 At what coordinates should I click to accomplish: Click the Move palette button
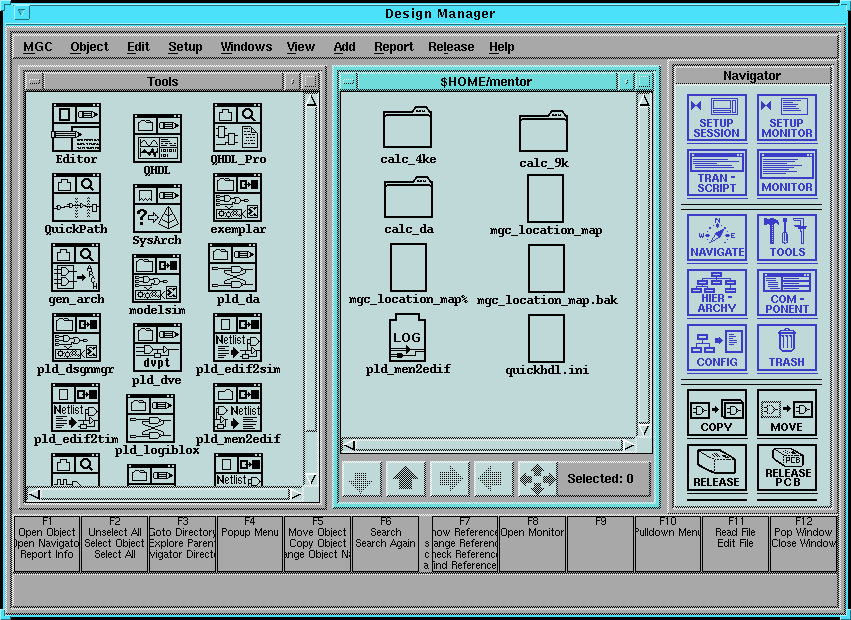(x=787, y=413)
